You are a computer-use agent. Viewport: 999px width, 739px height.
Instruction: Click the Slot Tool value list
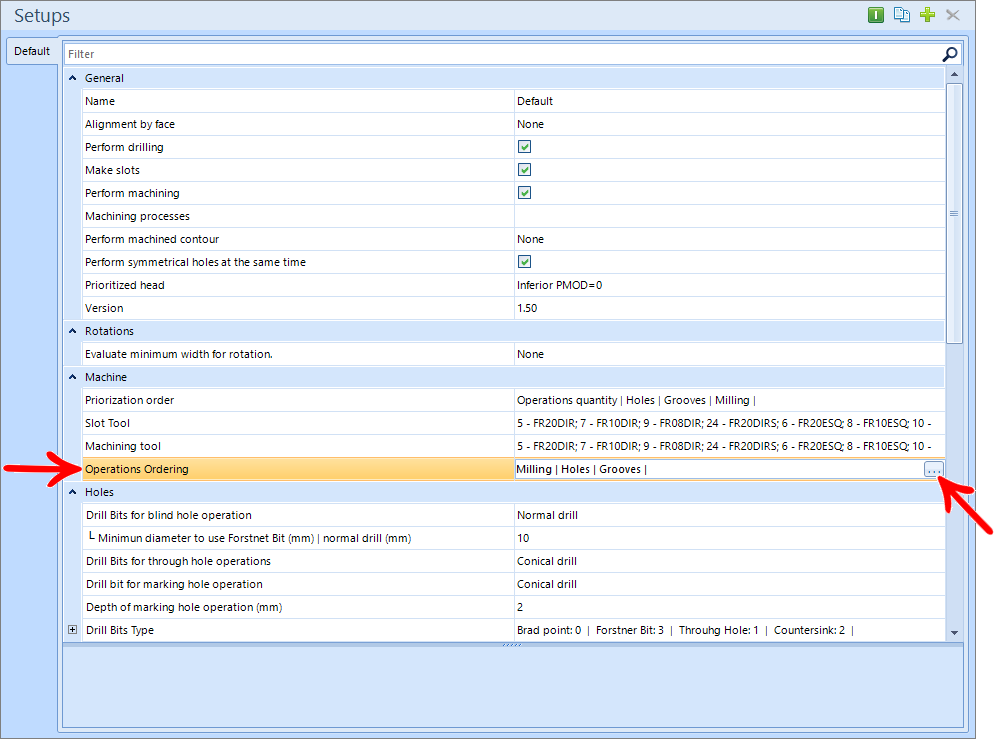724,423
